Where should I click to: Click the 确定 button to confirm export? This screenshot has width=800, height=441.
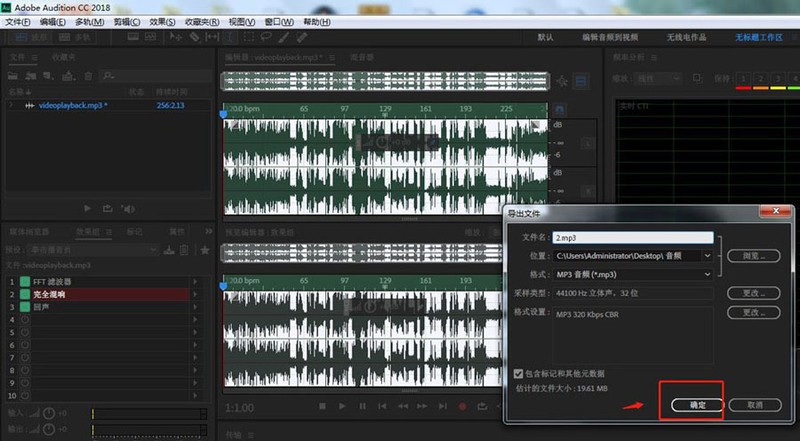click(x=698, y=405)
